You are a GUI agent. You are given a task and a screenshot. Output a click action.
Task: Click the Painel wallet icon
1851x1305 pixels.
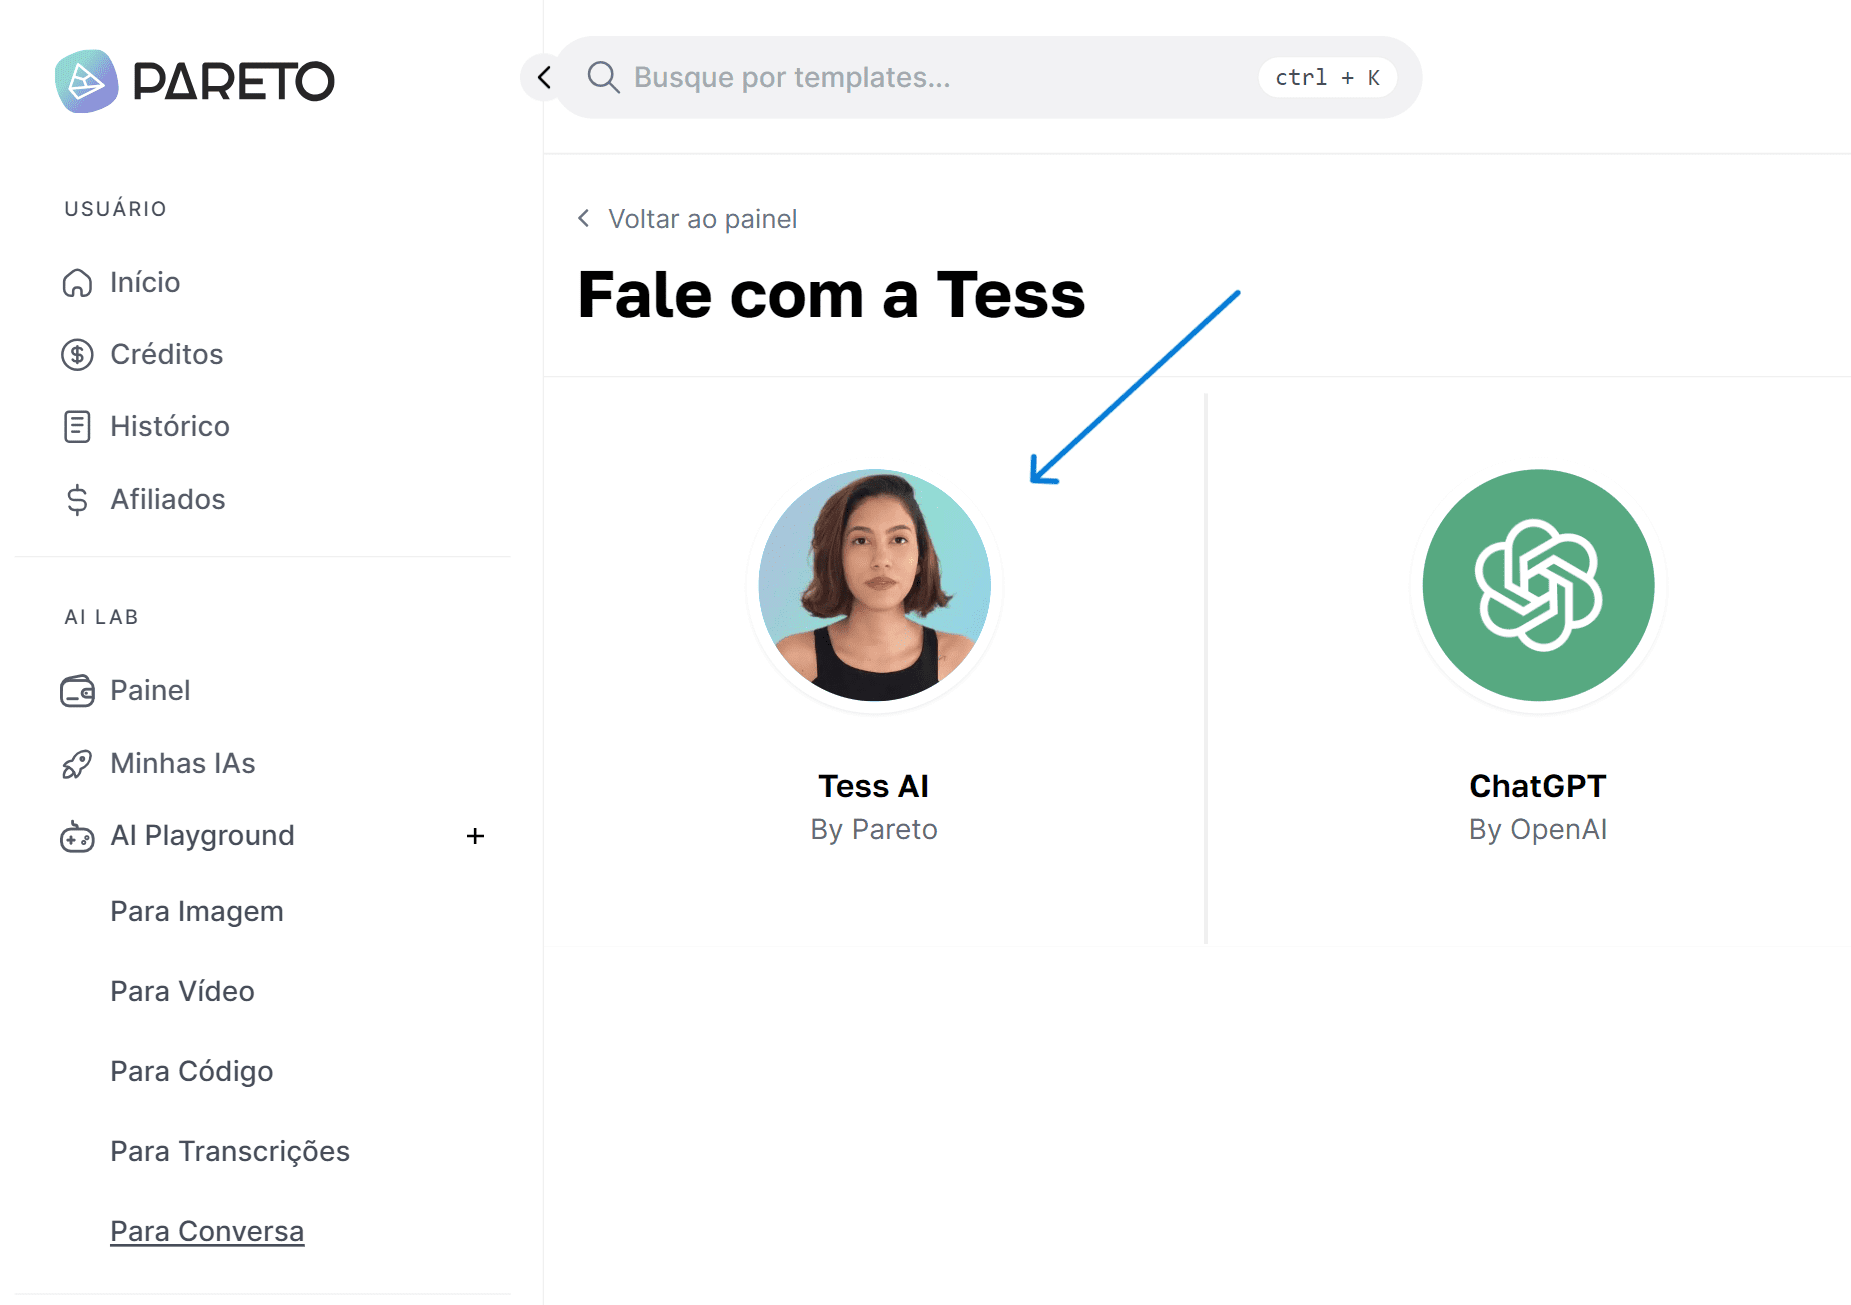pos(77,691)
